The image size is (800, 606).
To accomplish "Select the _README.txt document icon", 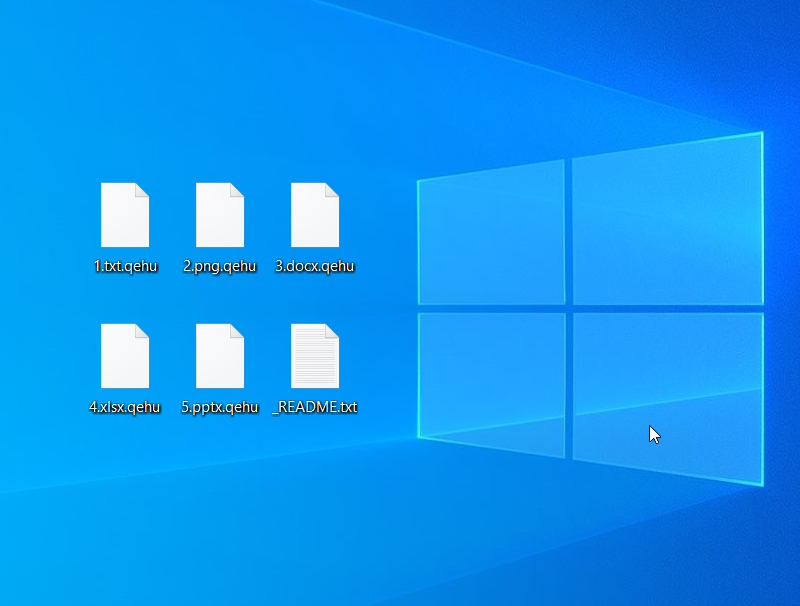I will coord(315,356).
